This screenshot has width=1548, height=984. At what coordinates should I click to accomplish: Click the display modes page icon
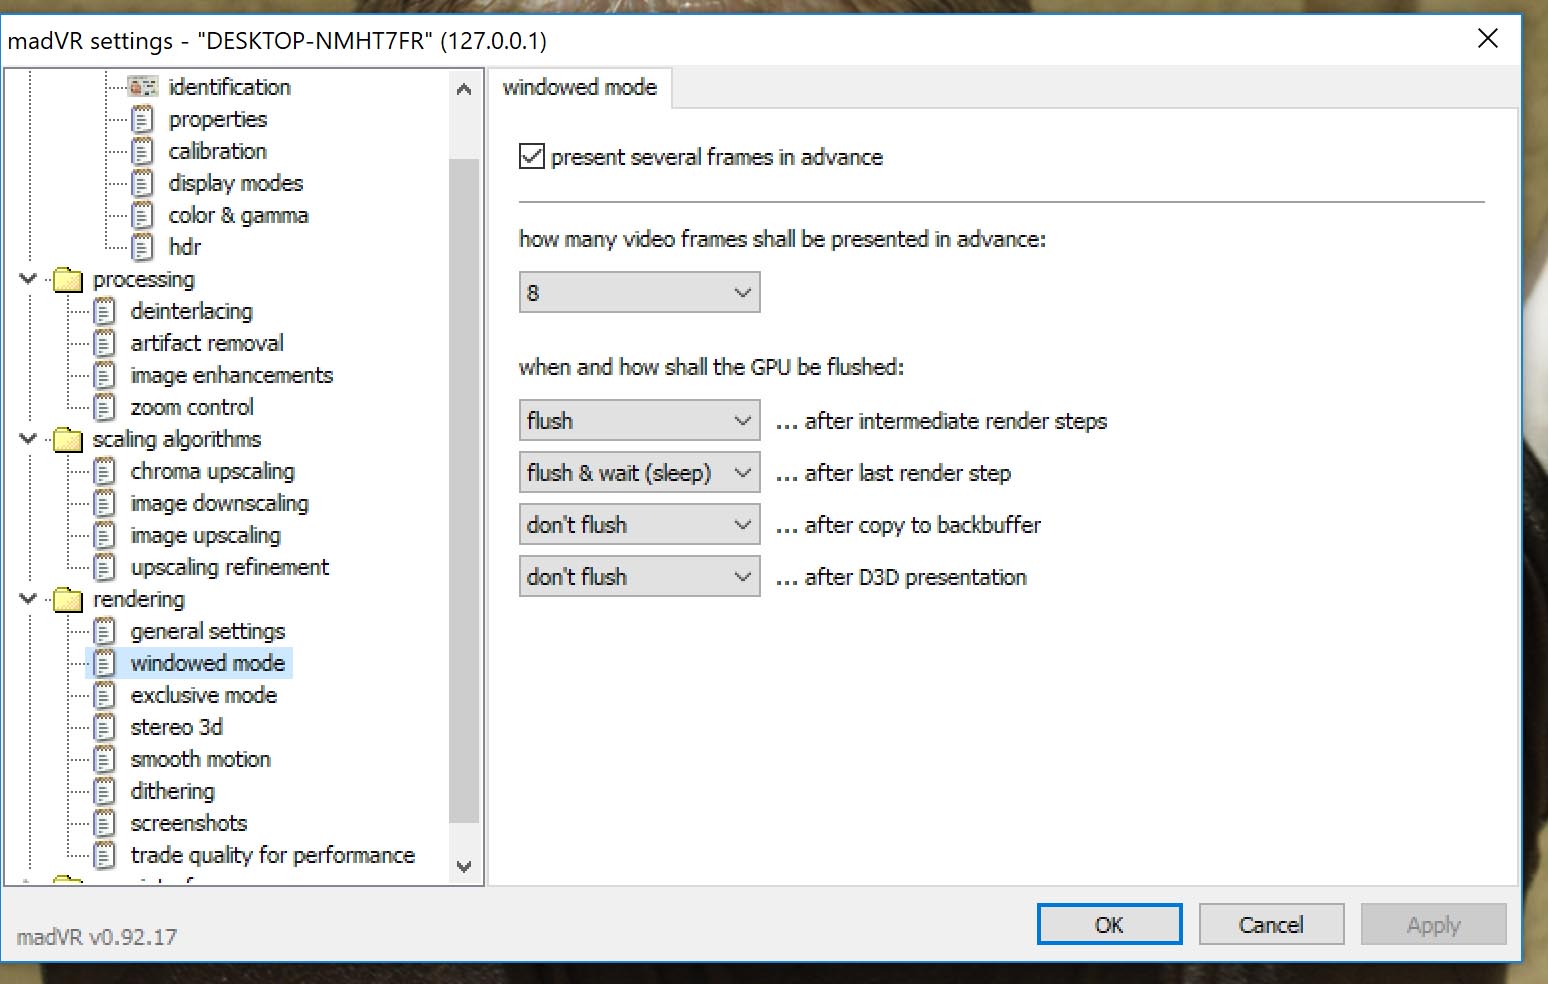(143, 183)
